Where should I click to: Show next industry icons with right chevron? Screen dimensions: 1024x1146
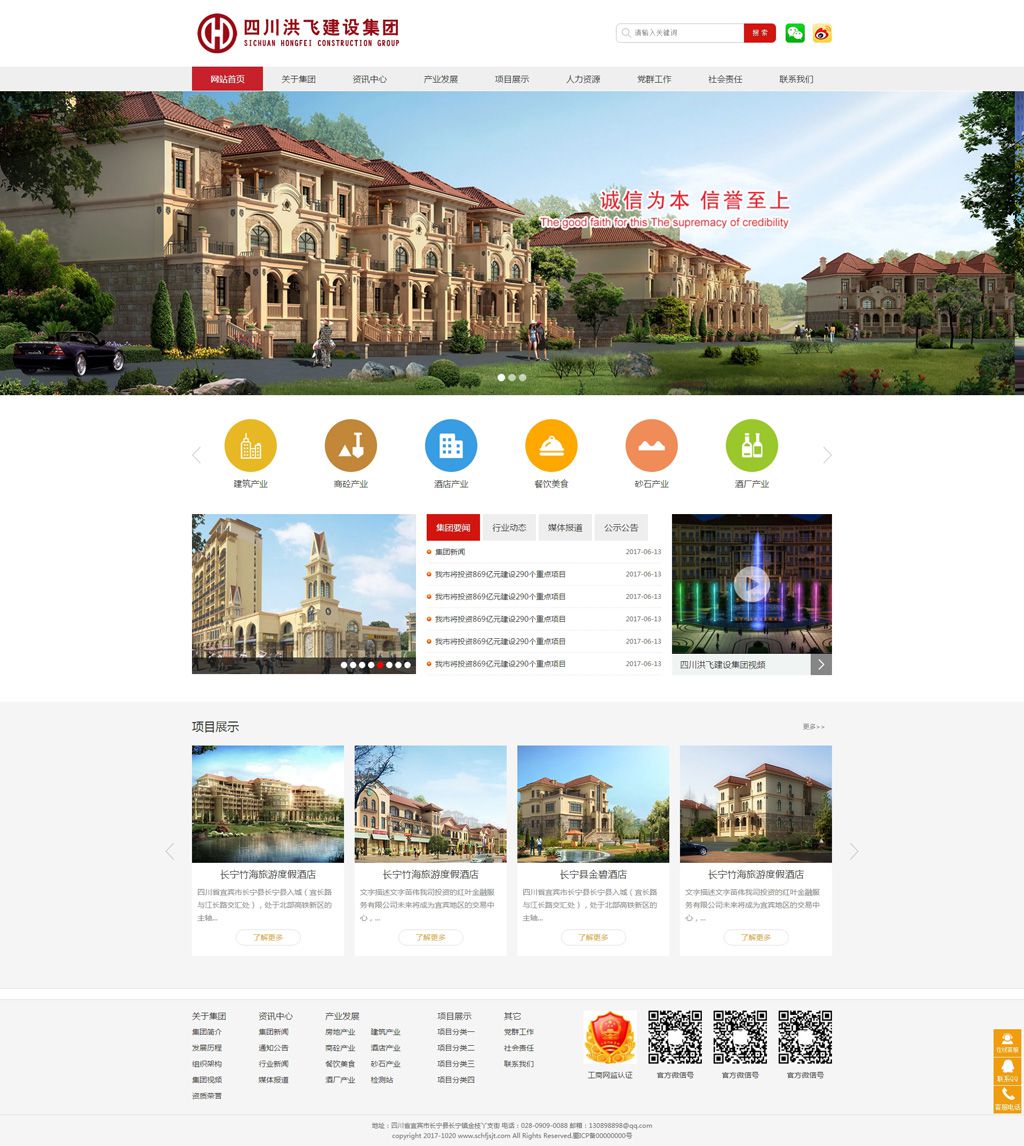[x=827, y=455]
